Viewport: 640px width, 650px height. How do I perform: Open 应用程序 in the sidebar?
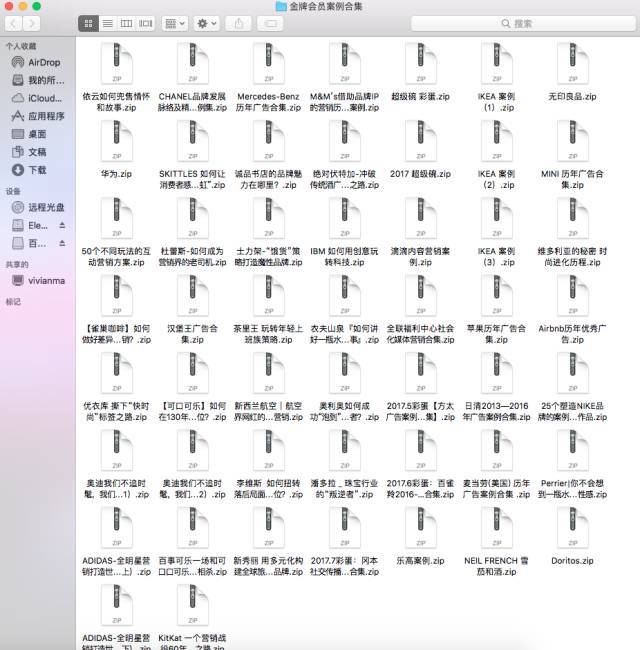[x=36, y=116]
